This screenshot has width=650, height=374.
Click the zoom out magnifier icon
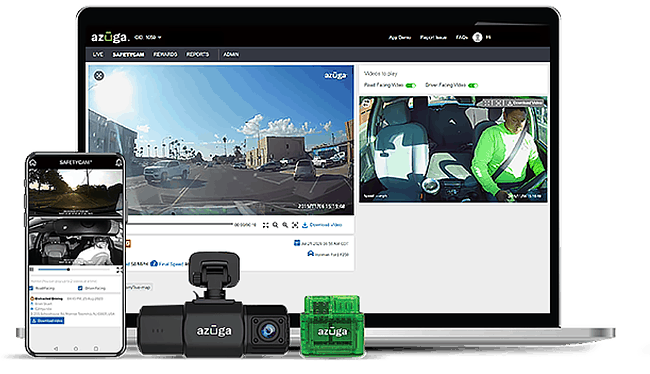tap(275, 225)
